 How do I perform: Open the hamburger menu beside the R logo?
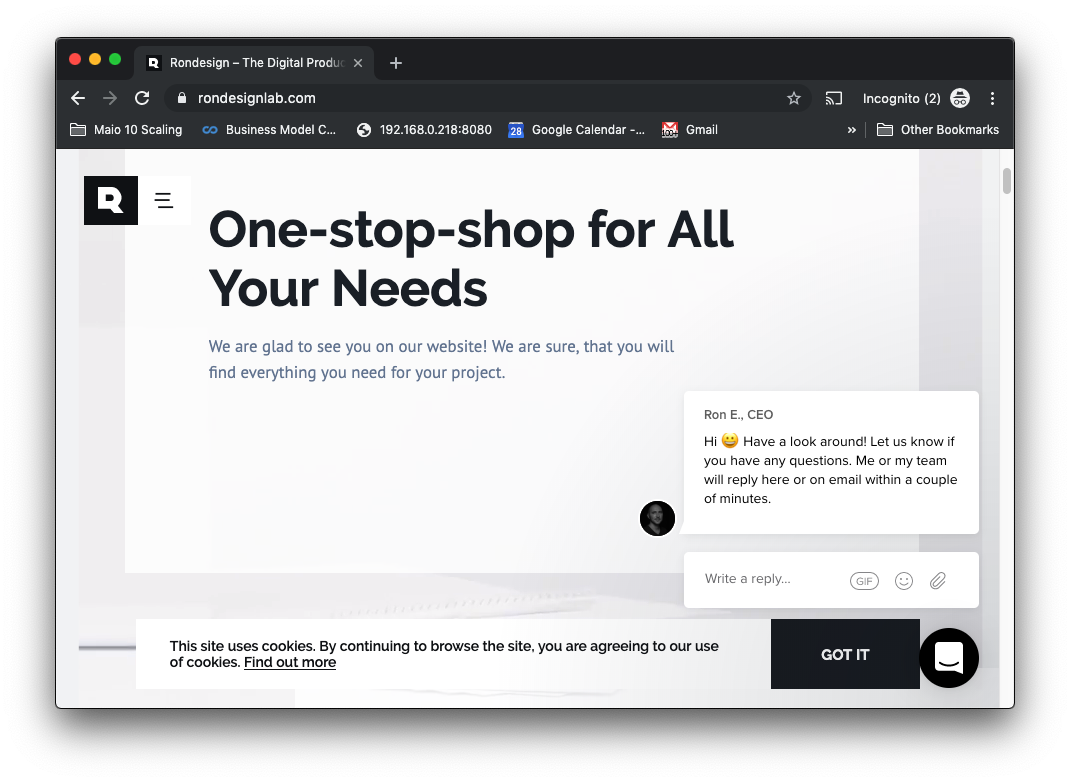[x=164, y=200]
